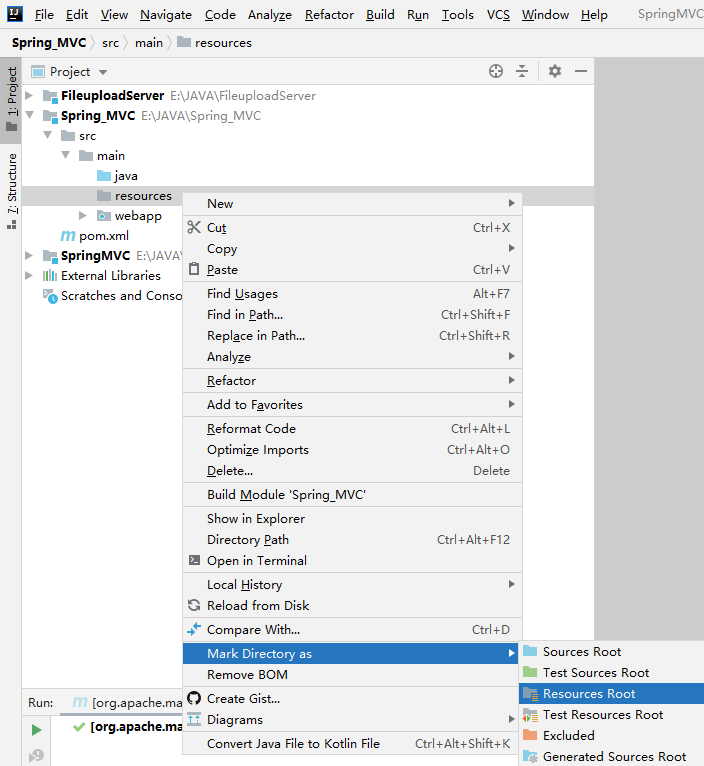Click the orange Excluded folder icon
The width and height of the screenshot is (704, 766).
click(530, 735)
